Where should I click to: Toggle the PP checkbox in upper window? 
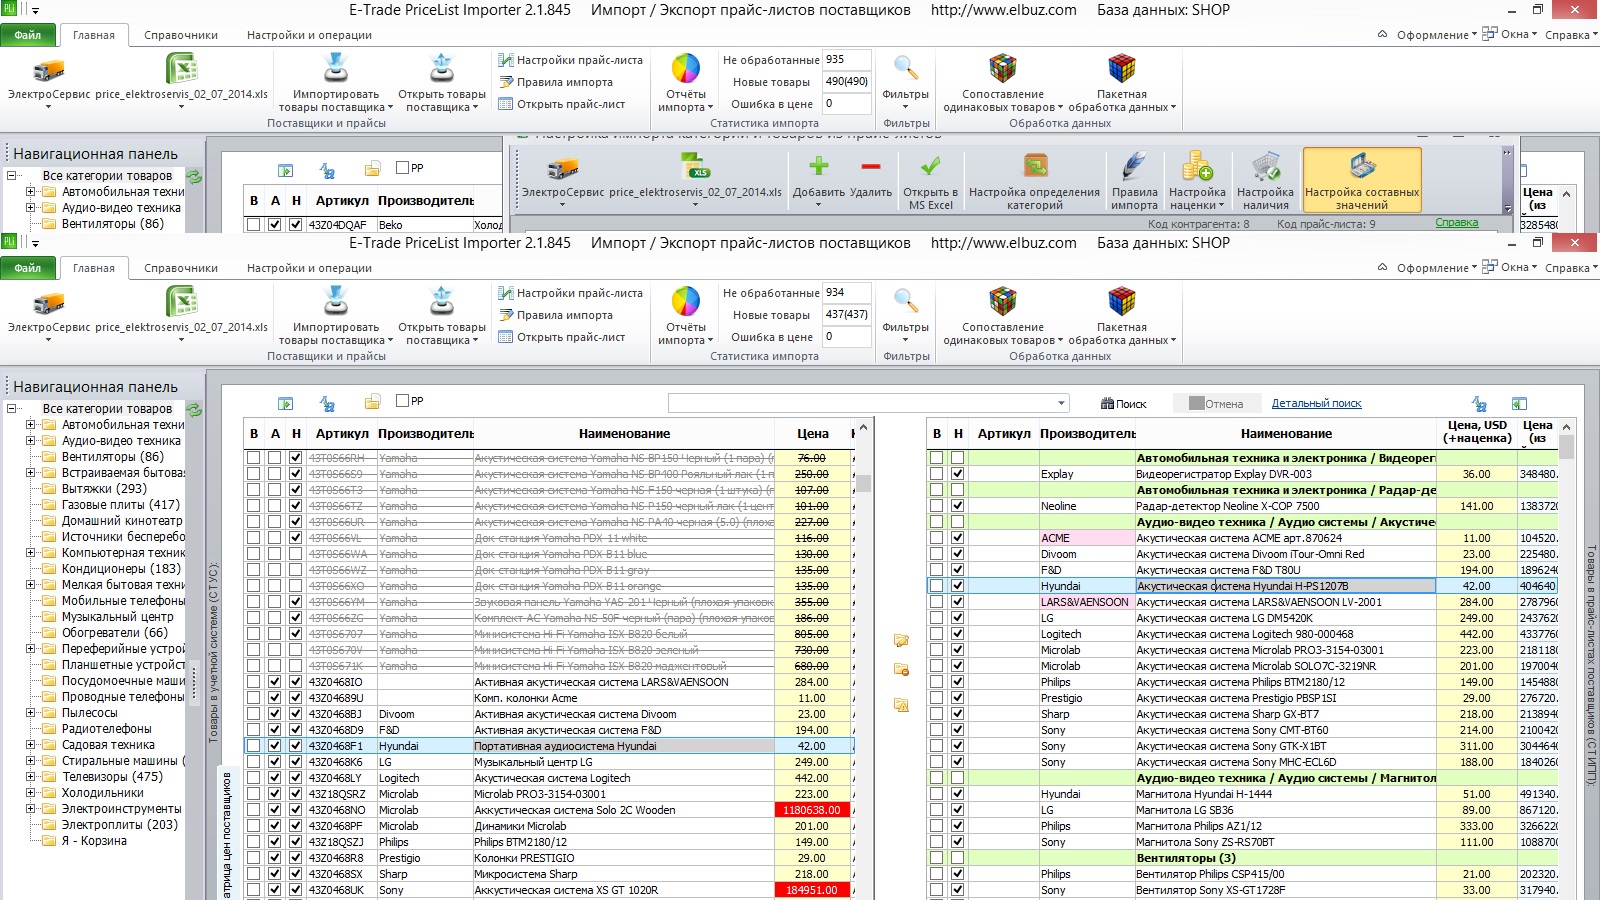pos(402,168)
